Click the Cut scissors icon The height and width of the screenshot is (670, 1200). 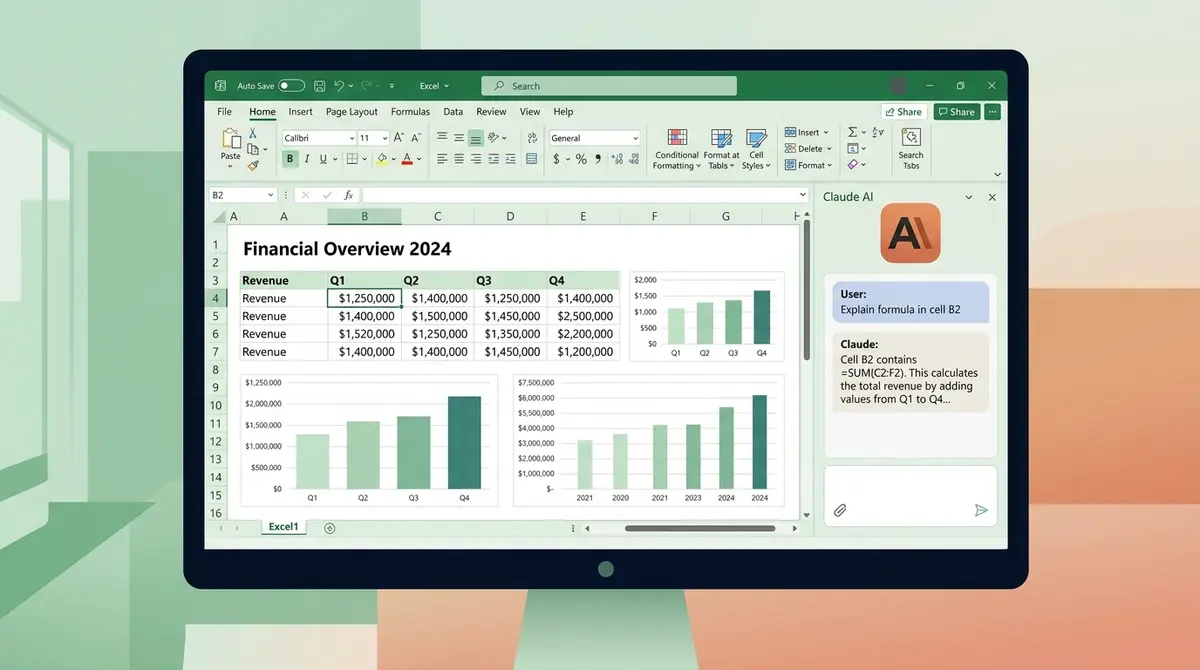252,133
